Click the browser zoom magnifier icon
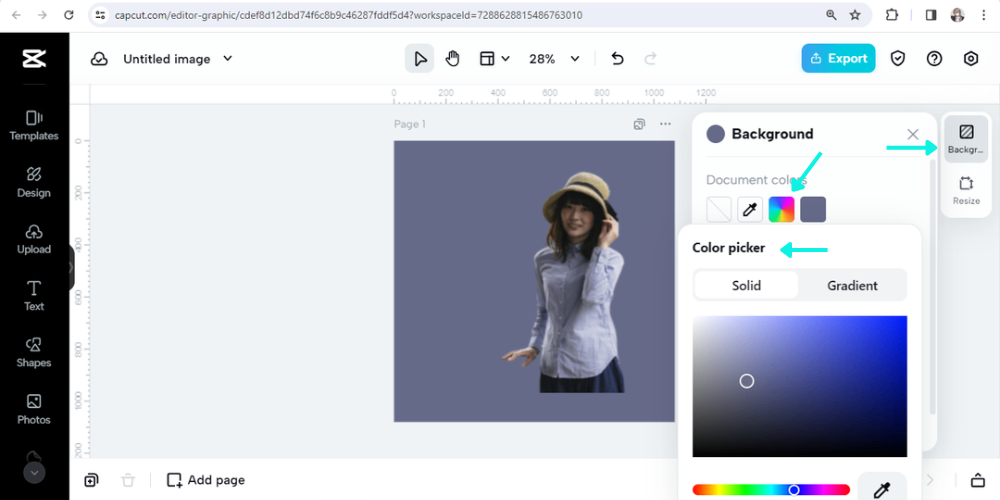 point(831,15)
